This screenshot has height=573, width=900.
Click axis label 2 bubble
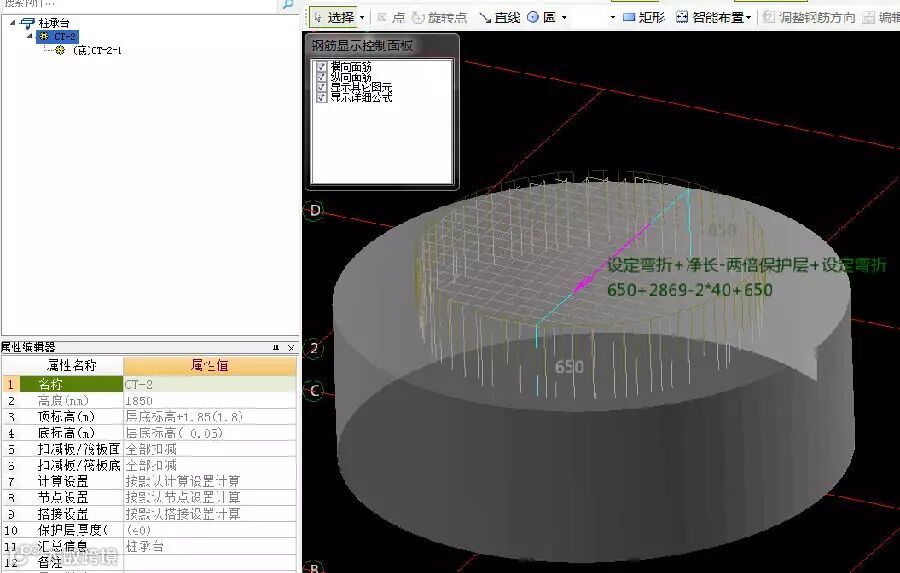(x=313, y=348)
